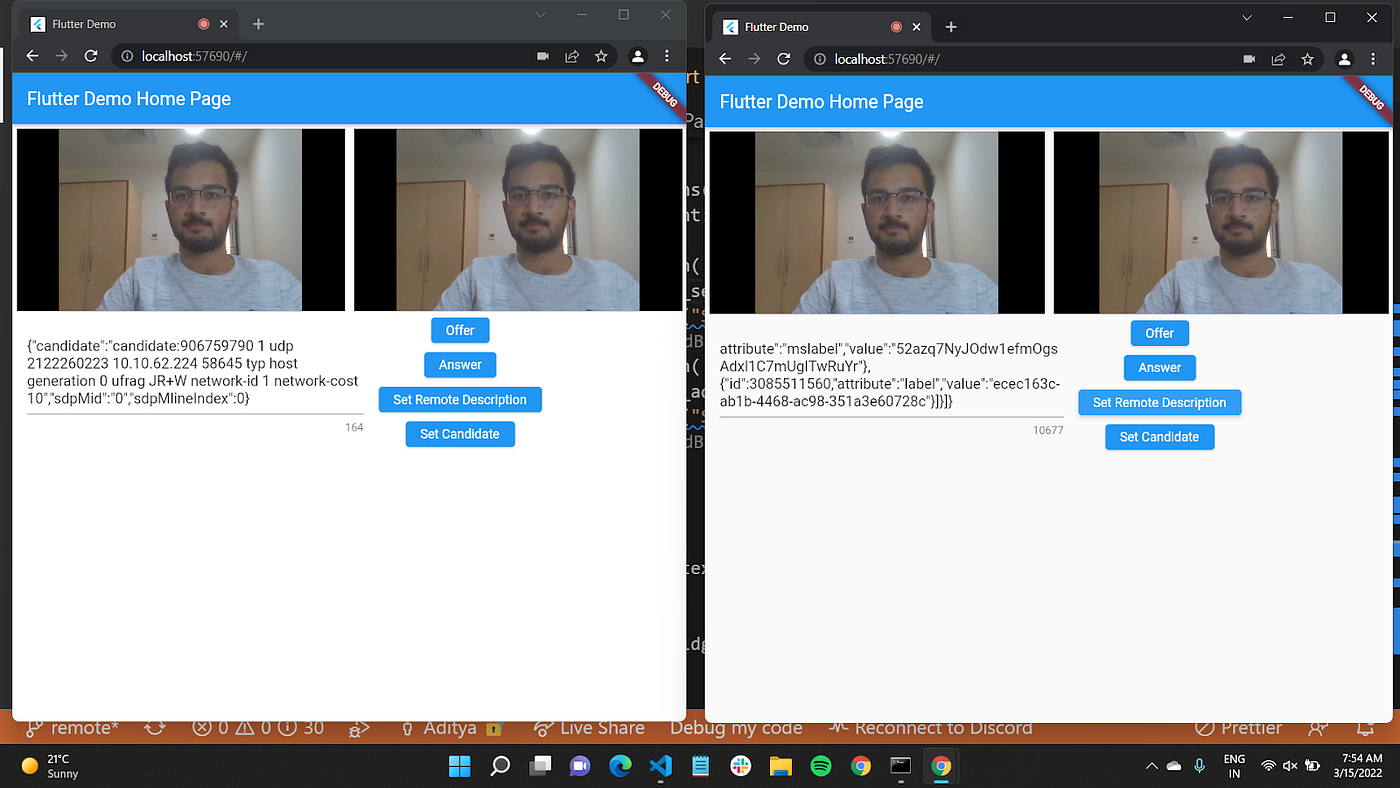
Task: Click the camera-in-use icon in the address bar
Action: tap(542, 57)
